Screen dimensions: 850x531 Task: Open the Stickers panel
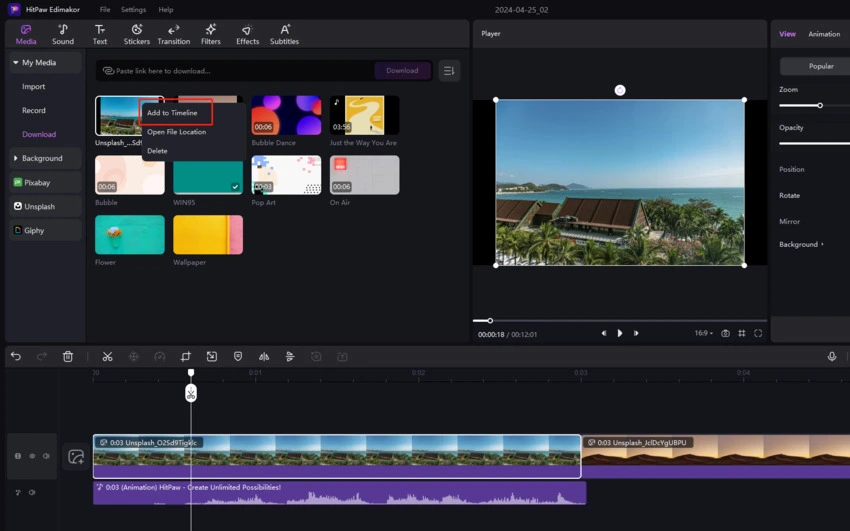[136, 35]
